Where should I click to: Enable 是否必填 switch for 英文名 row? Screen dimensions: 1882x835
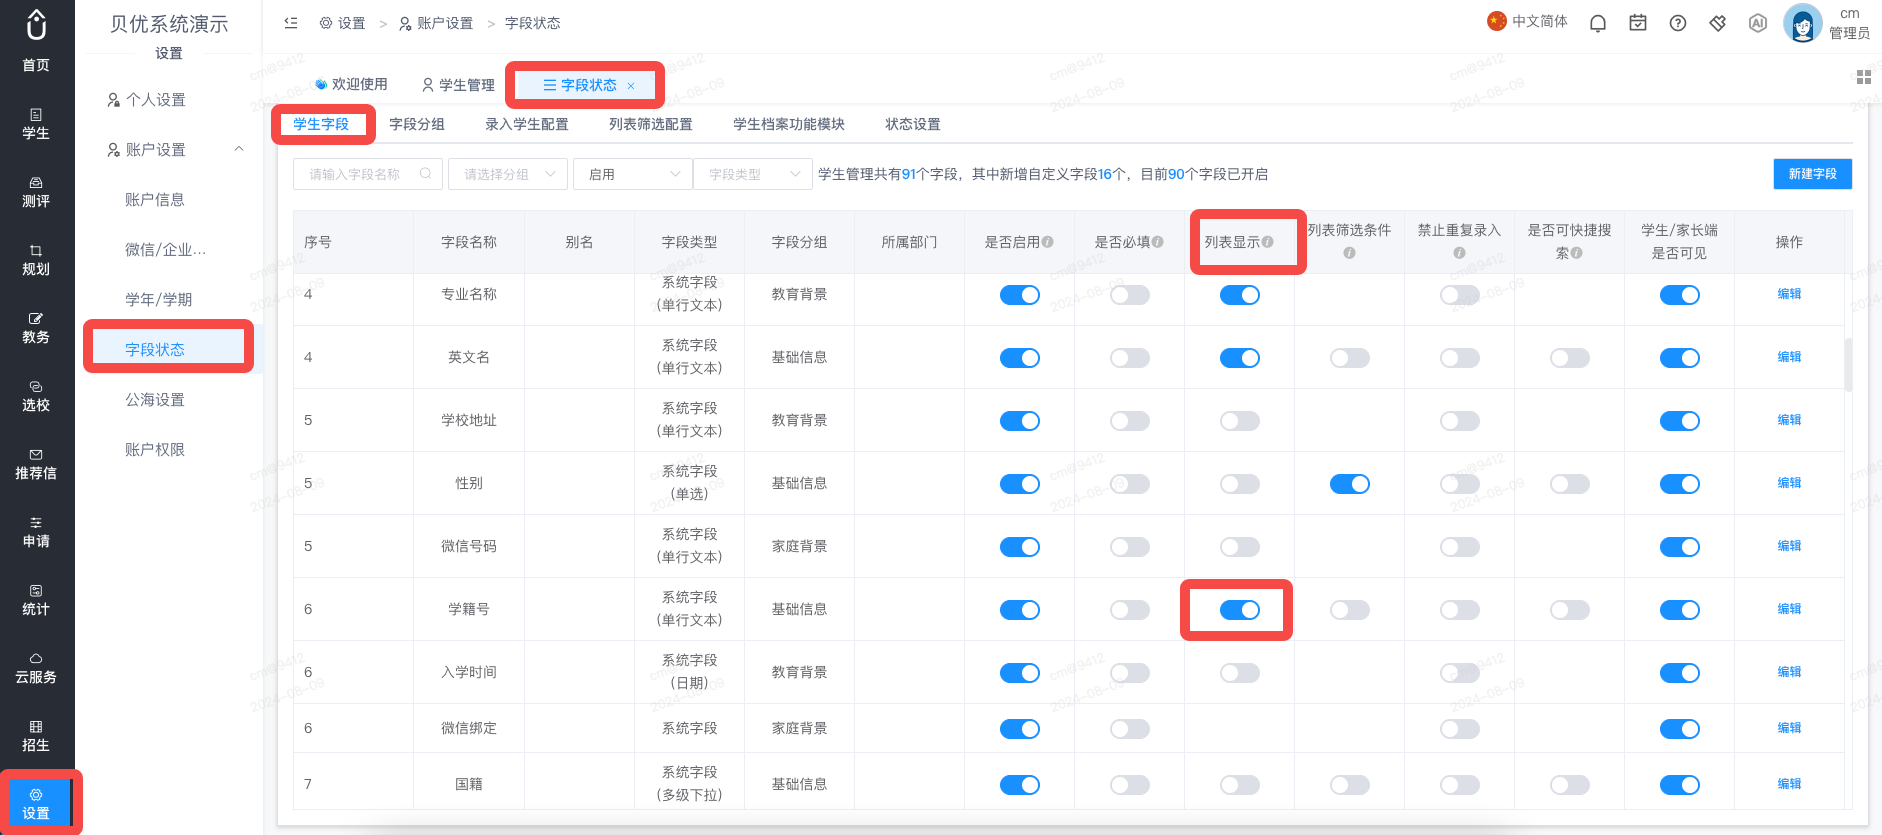(1130, 358)
